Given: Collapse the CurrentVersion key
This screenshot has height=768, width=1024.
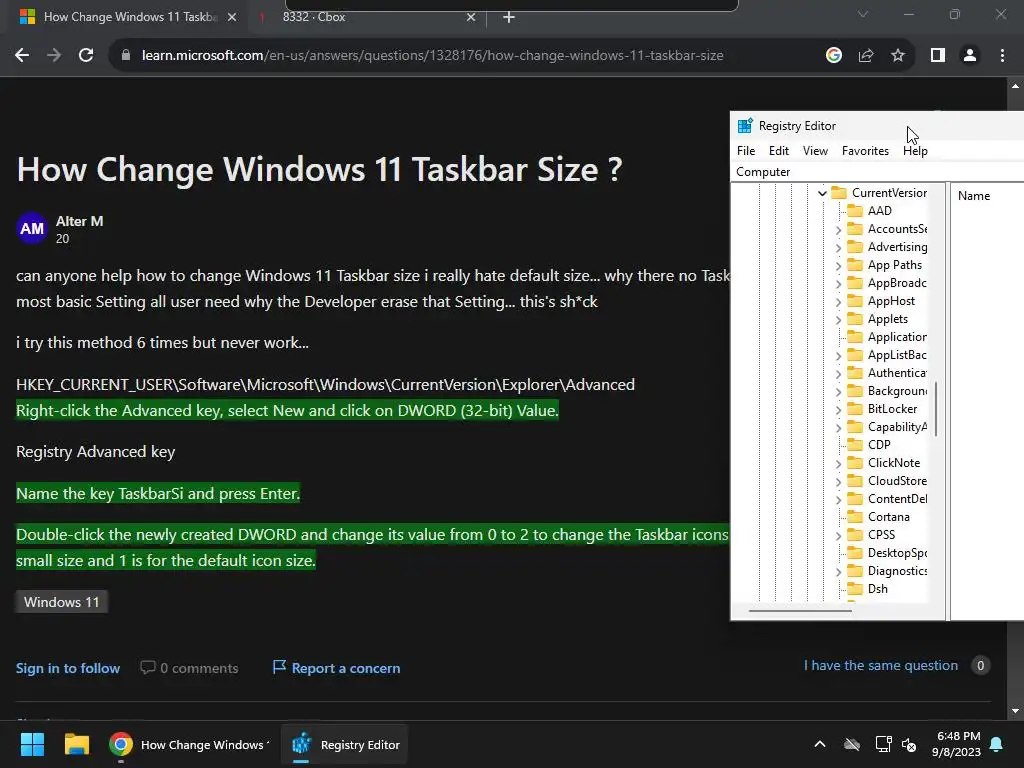Looking at the screenshot, I should coord(822,193).
